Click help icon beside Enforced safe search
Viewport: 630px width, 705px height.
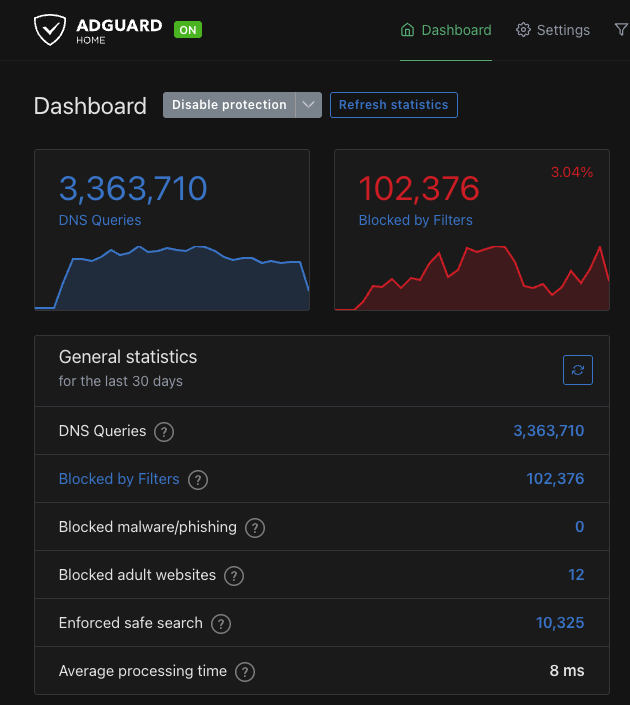[221, 624]
